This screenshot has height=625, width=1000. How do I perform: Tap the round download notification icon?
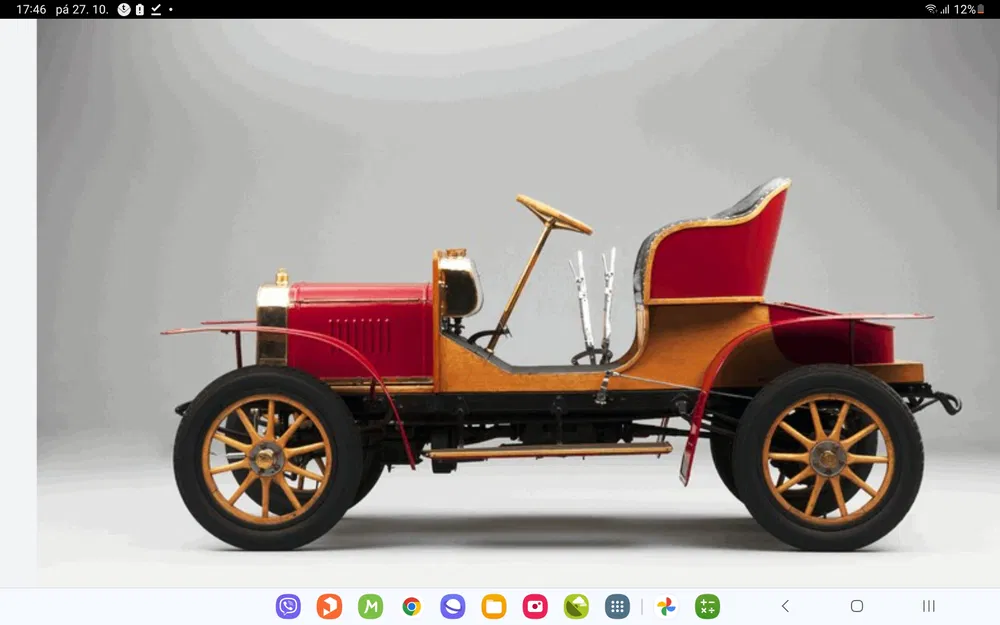coord(124,10)
